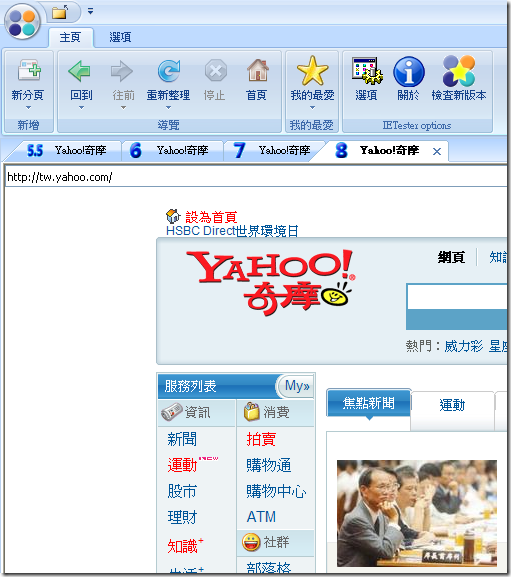This screenshot has height=577, width=511.
Task: Open the 拍賣 service link
Action: [x=261, y=439]
